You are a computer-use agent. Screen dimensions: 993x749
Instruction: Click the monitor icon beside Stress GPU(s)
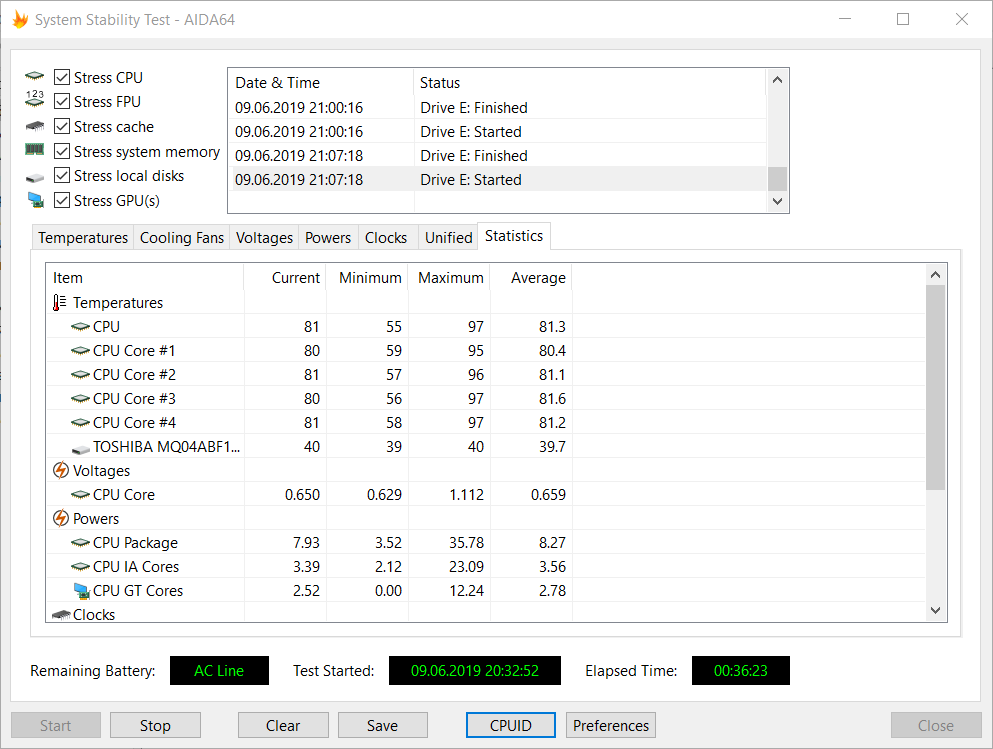pyautogui.click(x=35, y=200)
